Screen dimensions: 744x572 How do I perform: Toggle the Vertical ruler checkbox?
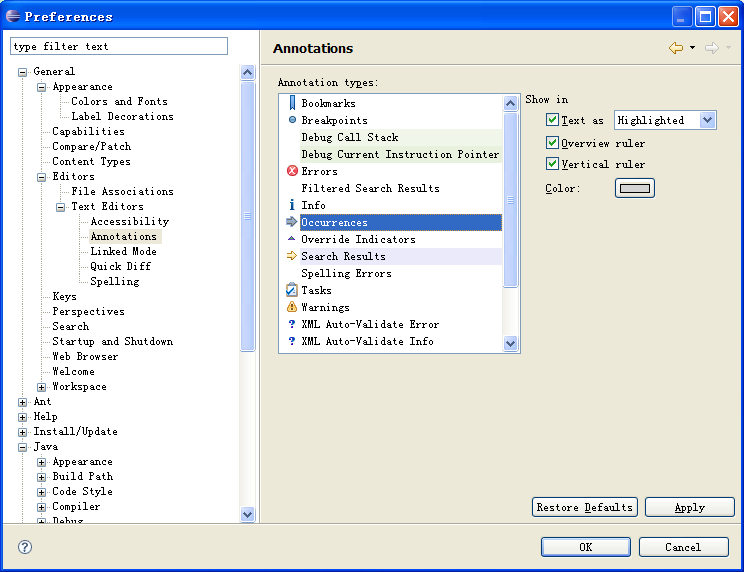(x=552, y=164)
